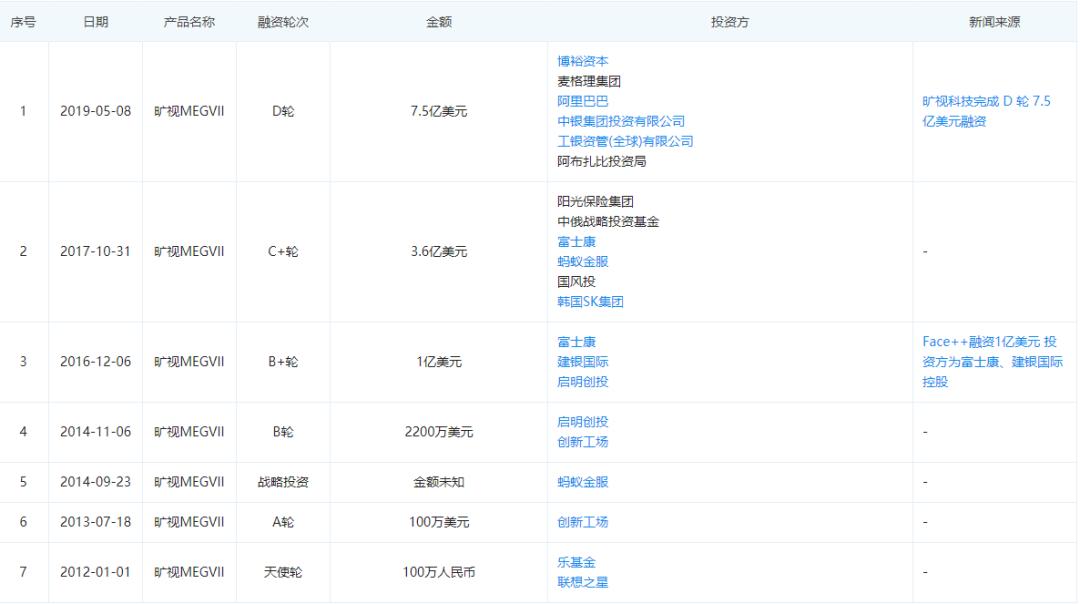This screenshot has width=1080, height=604.
Task: Select the date 2013-07-18
Action: tap(95, 522)
